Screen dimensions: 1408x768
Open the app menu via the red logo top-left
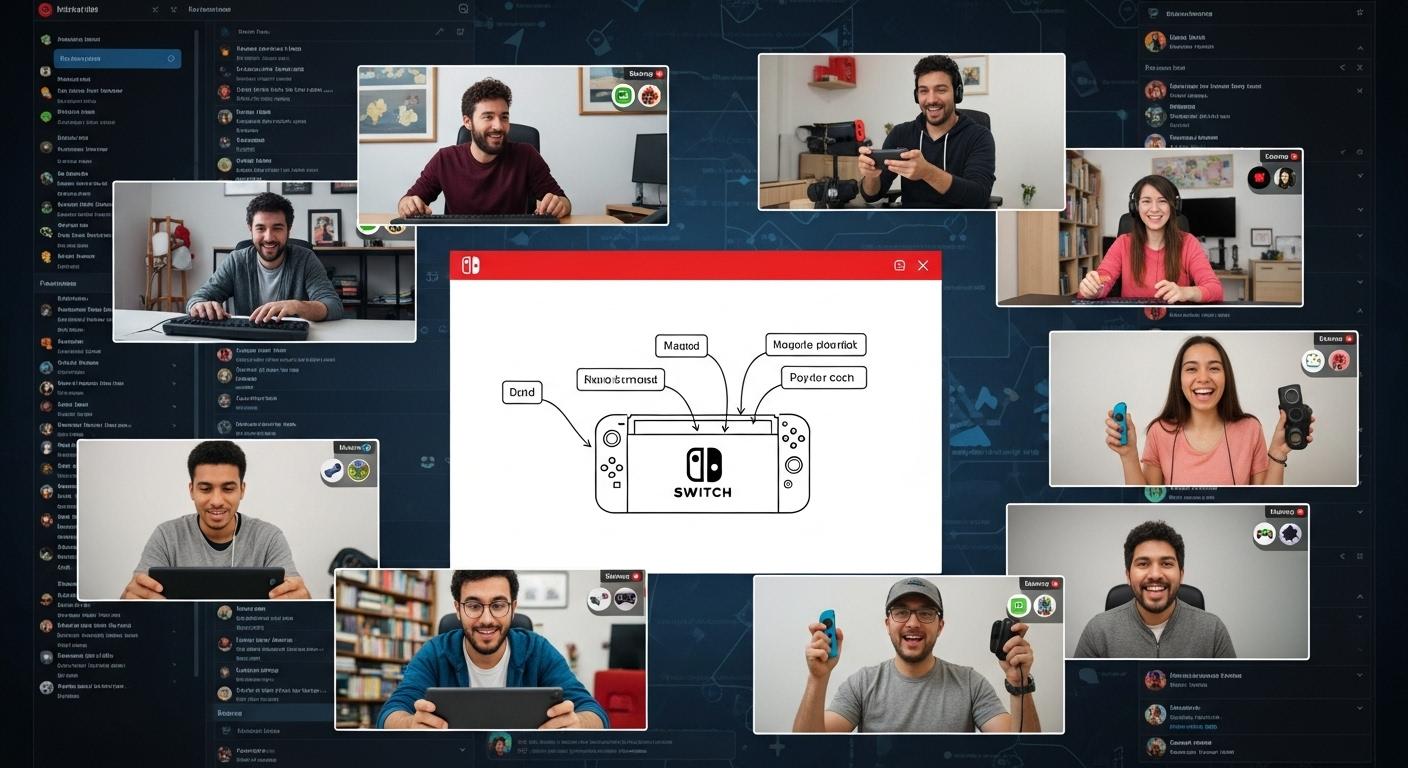pyautogui.click(x=44, y=9)
